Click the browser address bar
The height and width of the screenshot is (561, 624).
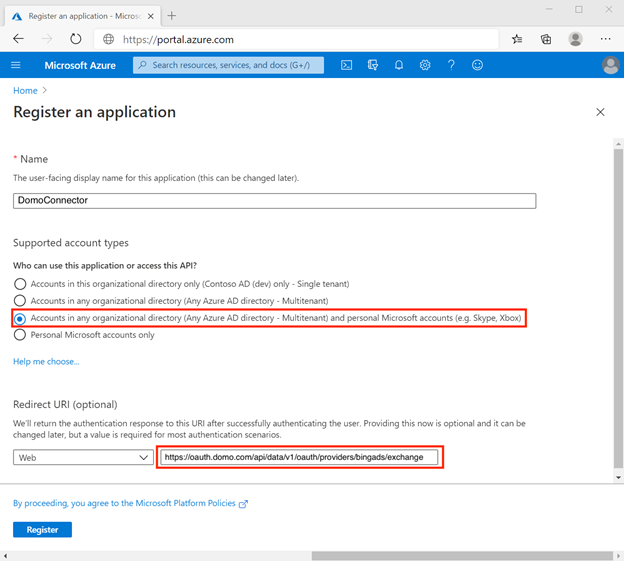tap(296, 39)
